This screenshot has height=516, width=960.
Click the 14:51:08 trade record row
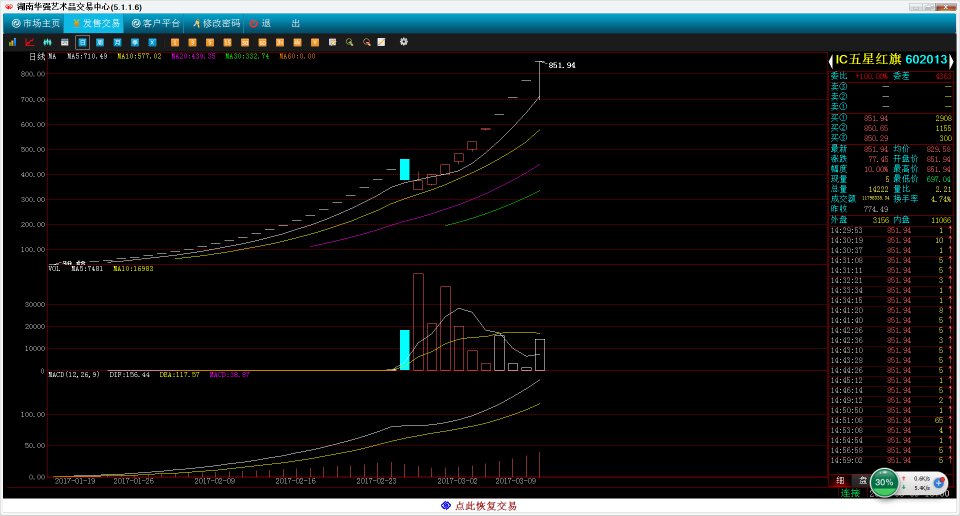[x=891, y=421]
